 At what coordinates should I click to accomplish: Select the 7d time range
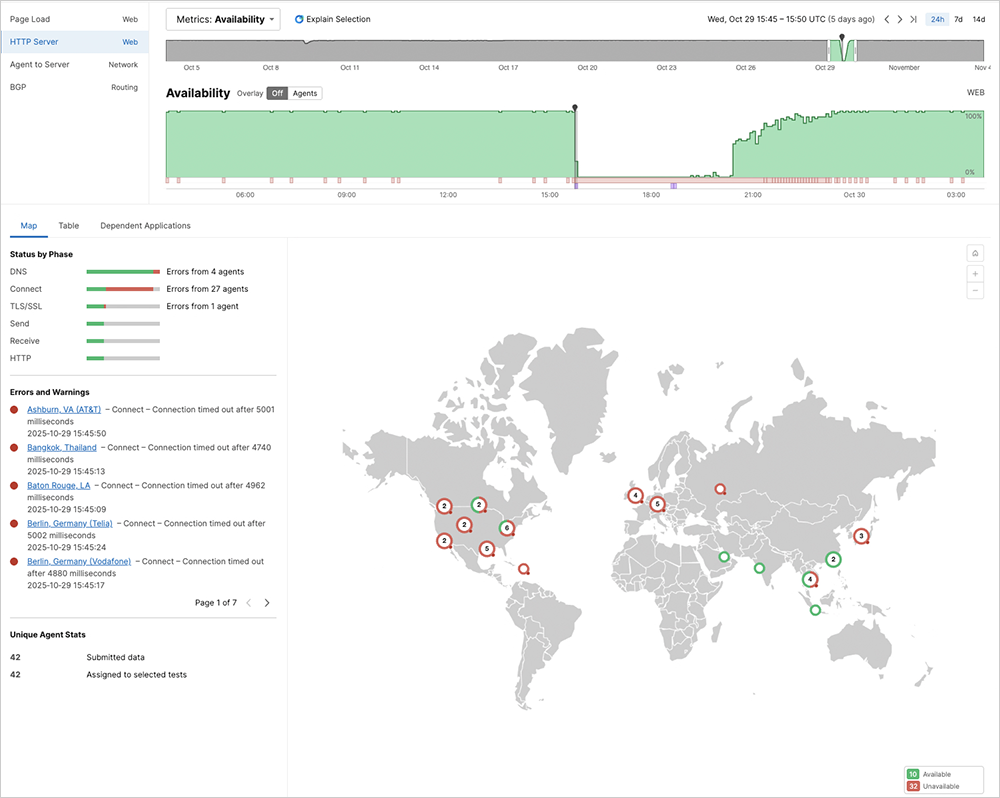click(x=959, y=19)
